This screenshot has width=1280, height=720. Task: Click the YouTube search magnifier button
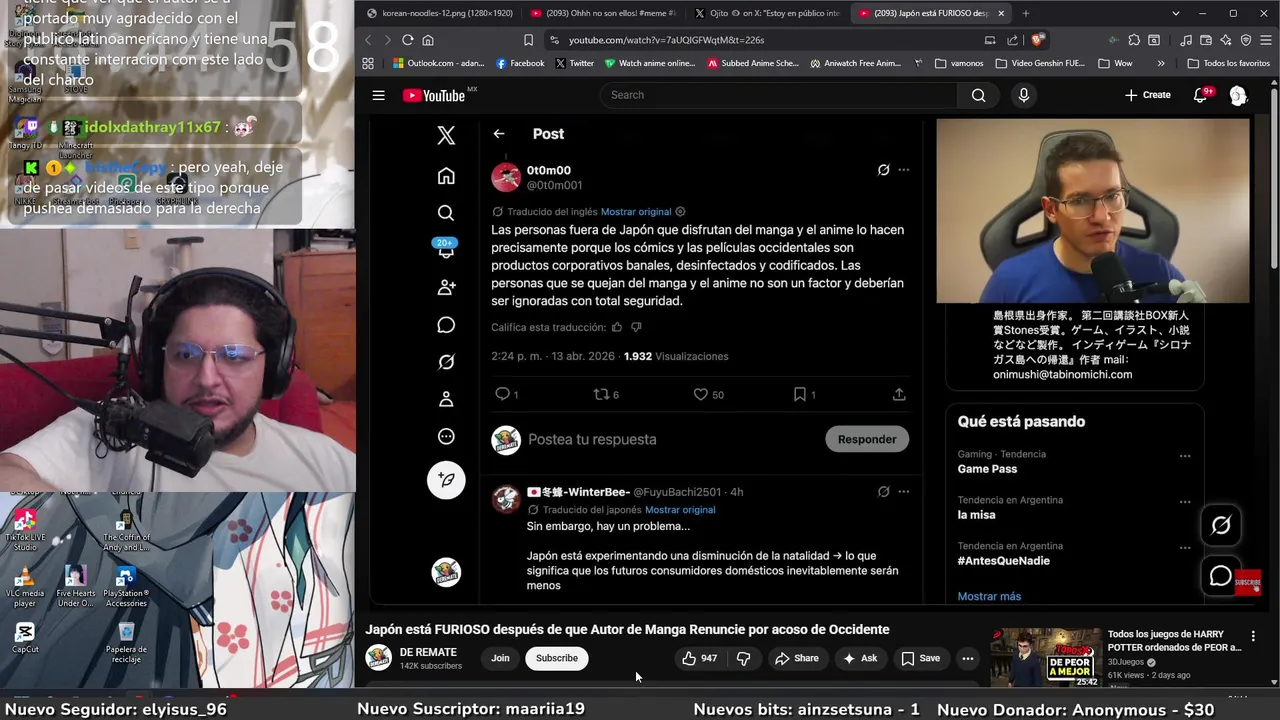pyautogui.click(x=978, y=95)
